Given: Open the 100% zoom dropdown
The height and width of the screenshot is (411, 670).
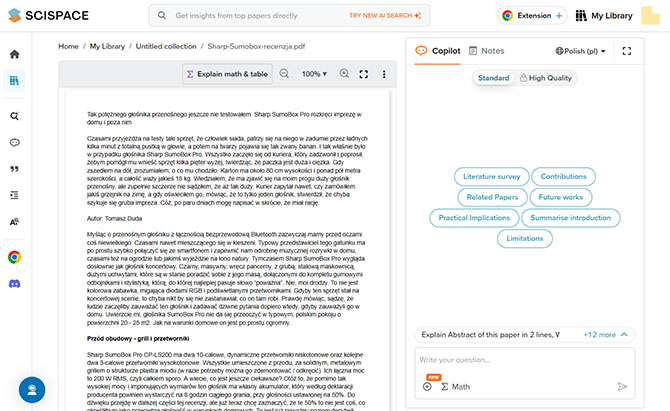Looking at the screenshot, I should (x=314, y=74).
